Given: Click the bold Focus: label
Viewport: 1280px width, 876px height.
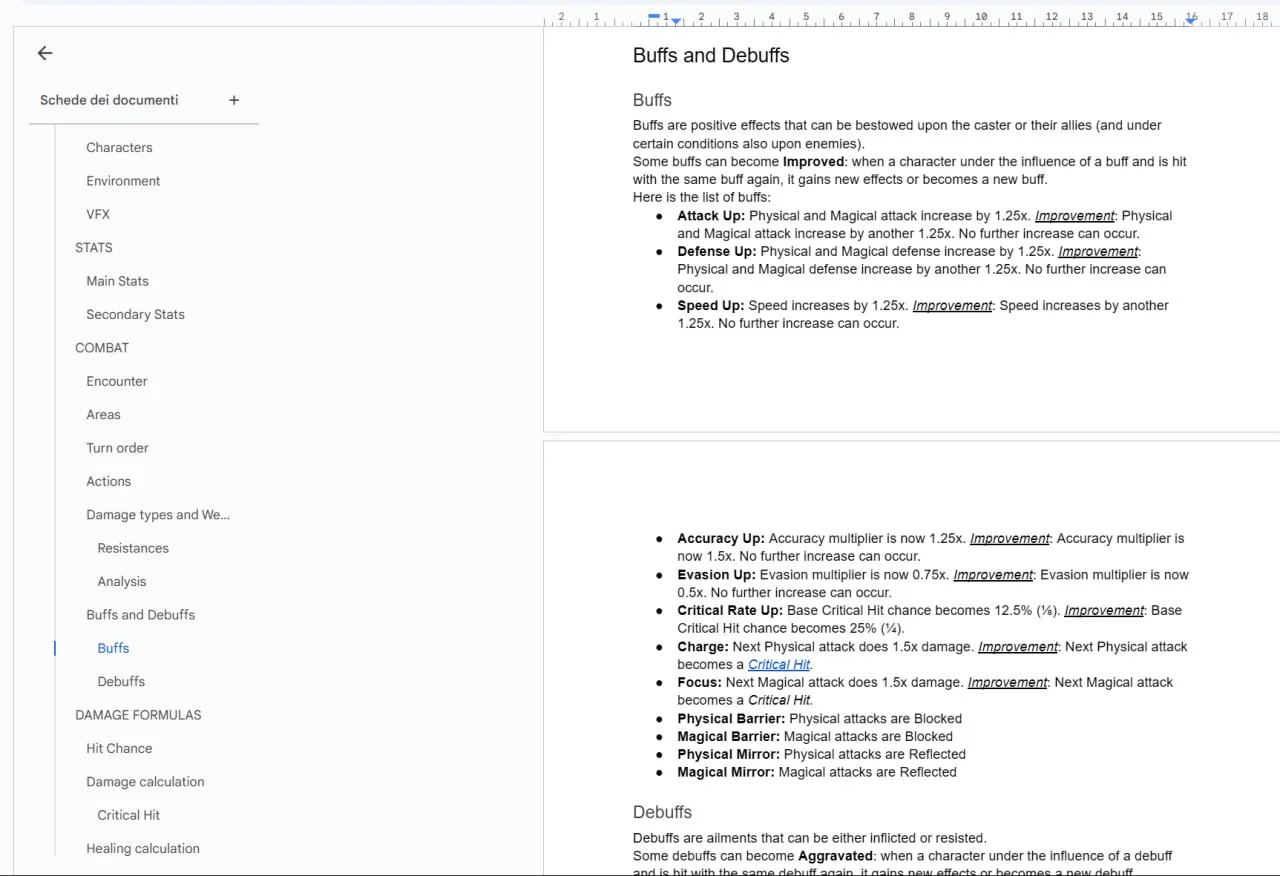Looking at the screenshot, I should point(699,683).
